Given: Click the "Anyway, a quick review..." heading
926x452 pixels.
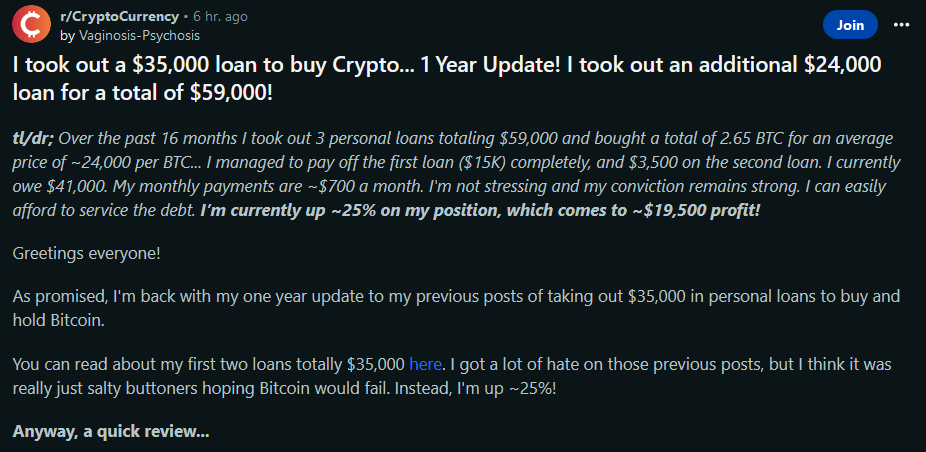Looking at the screenshot, I should point(111,433).
